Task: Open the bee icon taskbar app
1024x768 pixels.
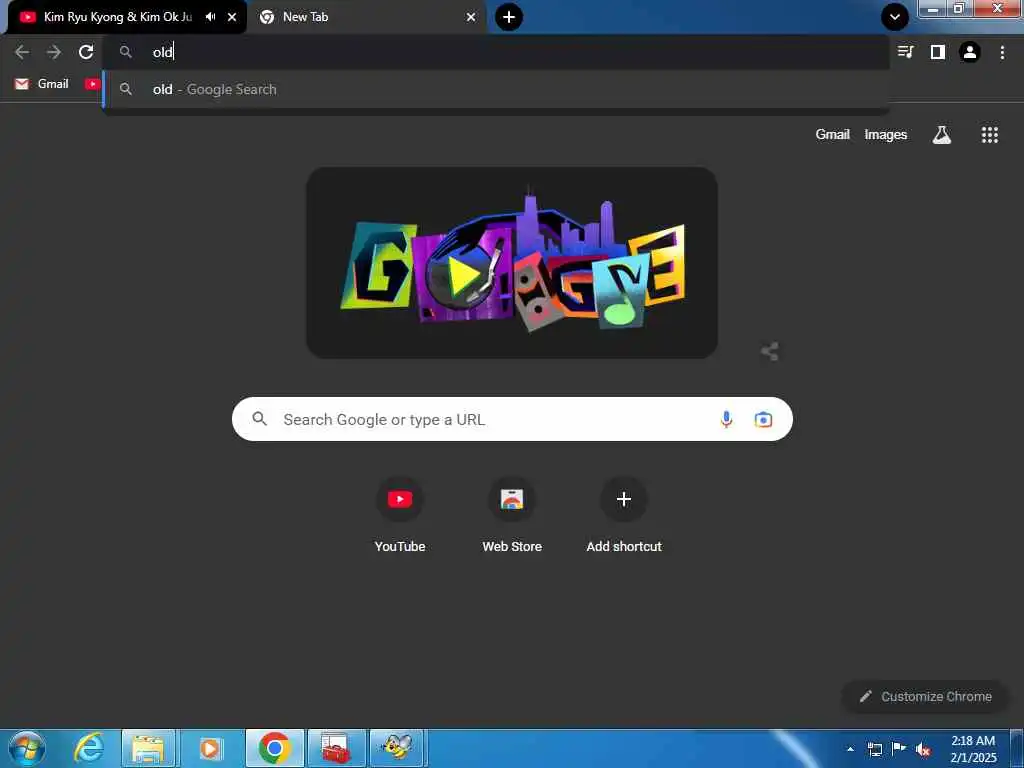Action: coord(397,748)
